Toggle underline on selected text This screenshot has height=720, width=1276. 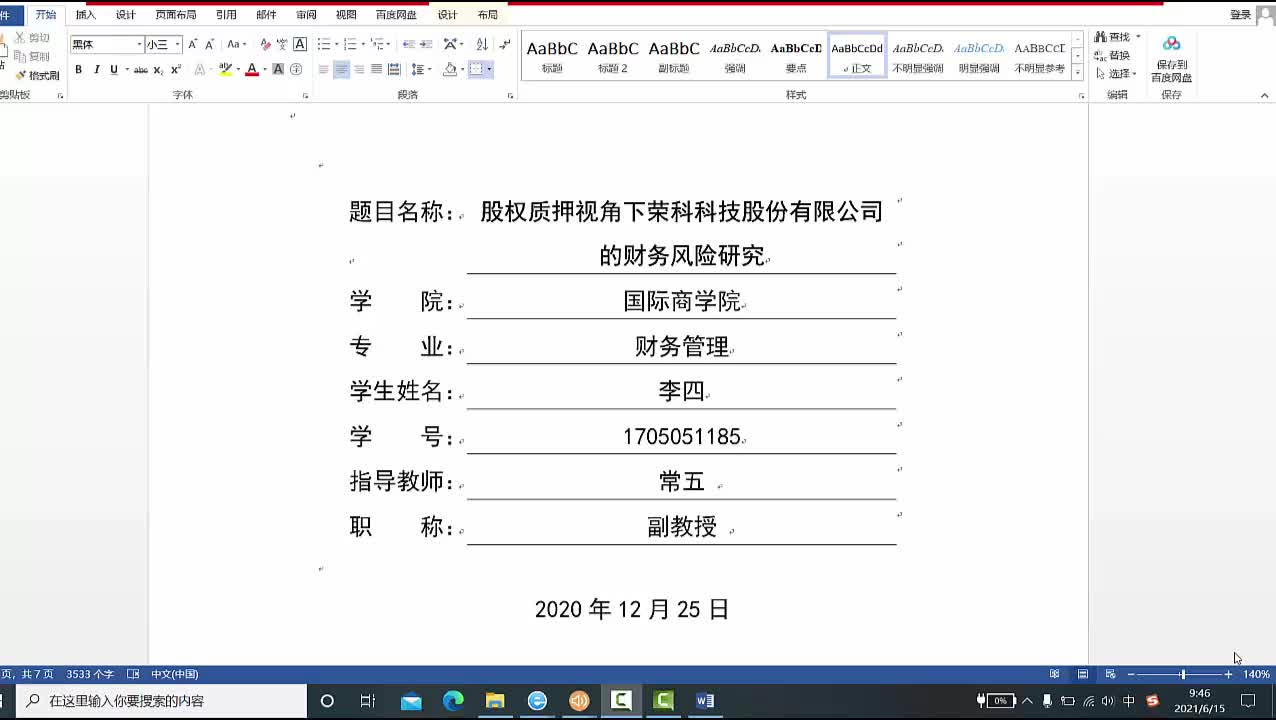(114, 69)
